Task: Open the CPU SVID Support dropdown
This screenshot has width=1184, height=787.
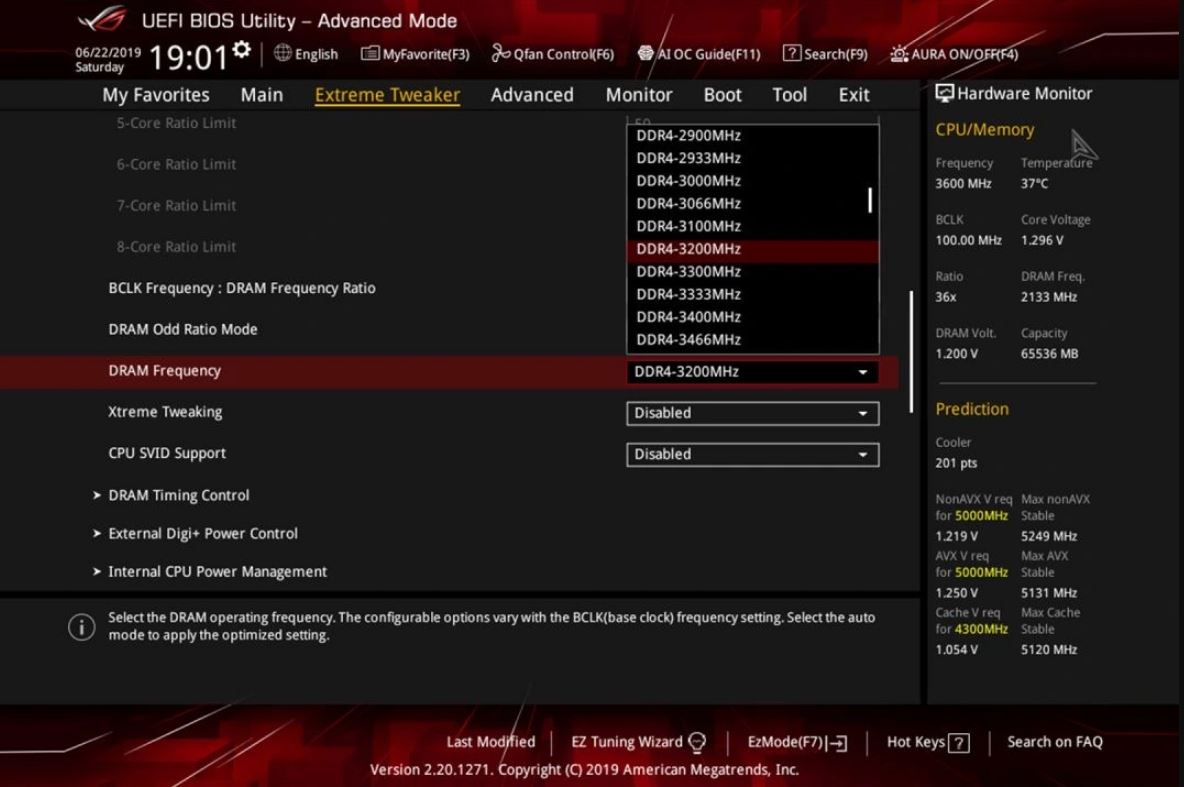Action: (753, 455)
